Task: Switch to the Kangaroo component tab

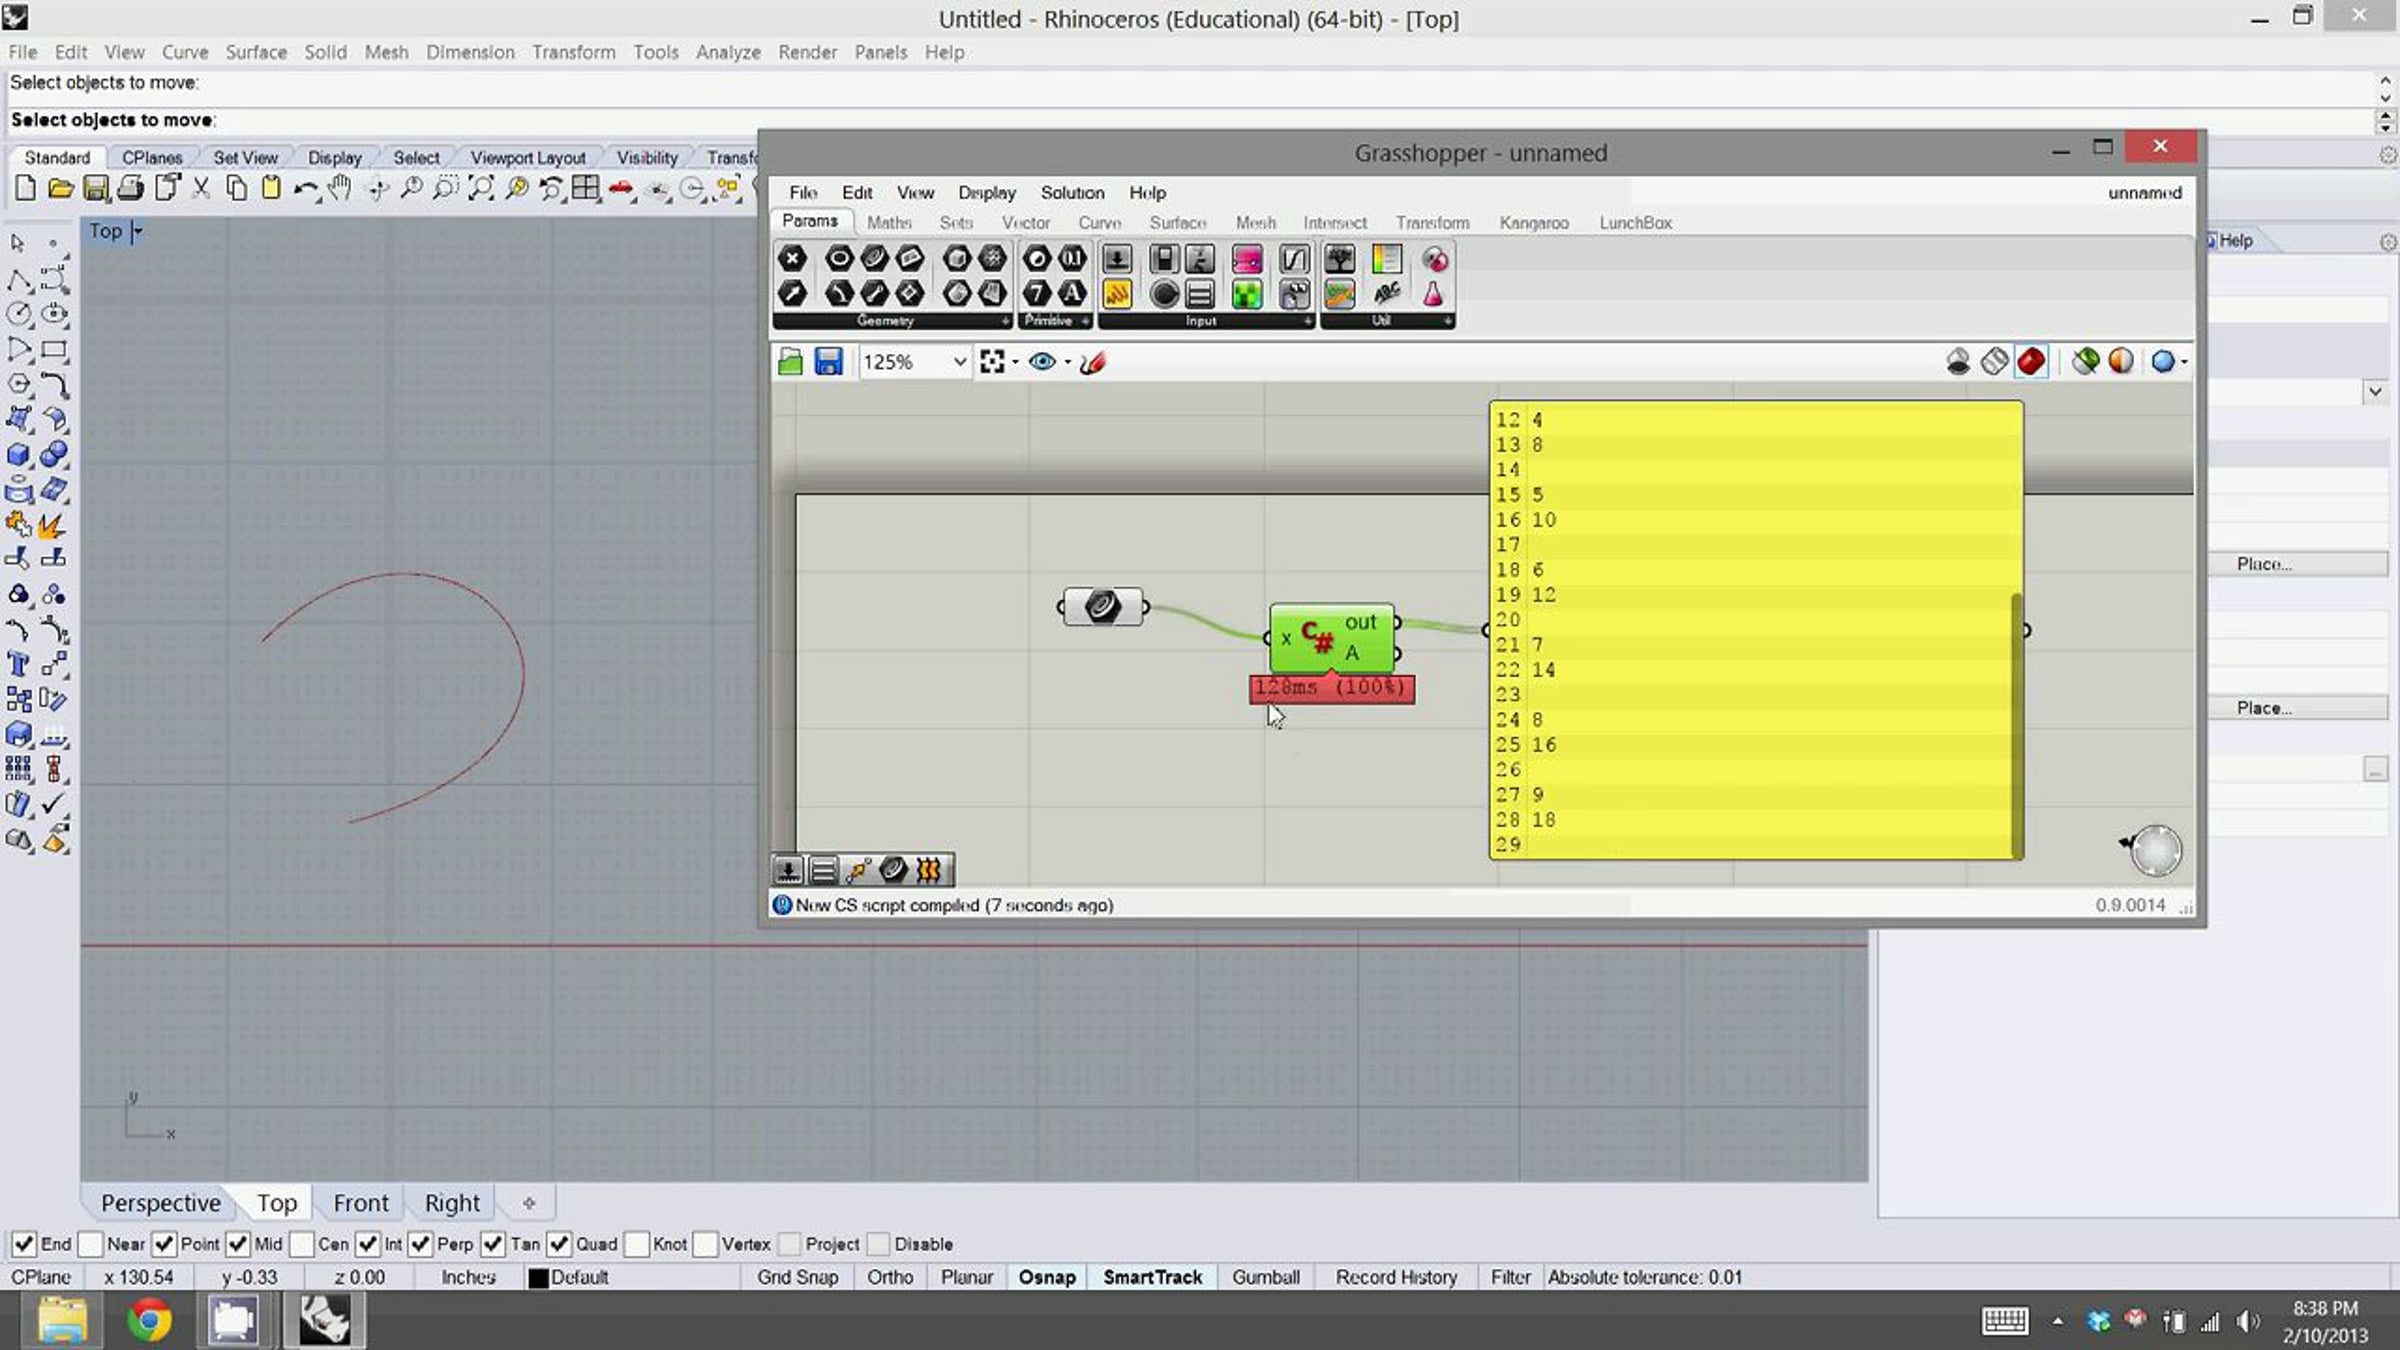Action: coord(1533,223)
